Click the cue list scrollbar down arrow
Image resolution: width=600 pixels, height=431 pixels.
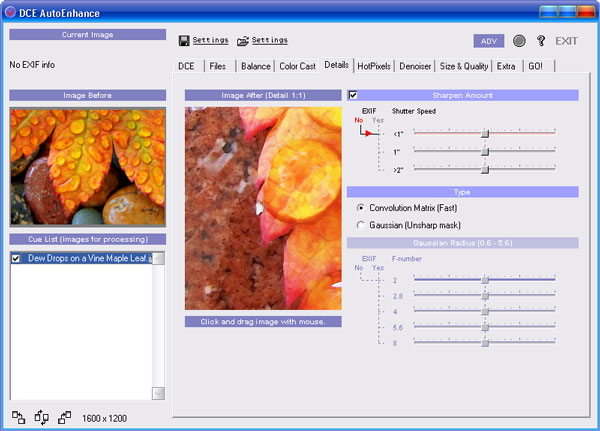coord(157,393)
